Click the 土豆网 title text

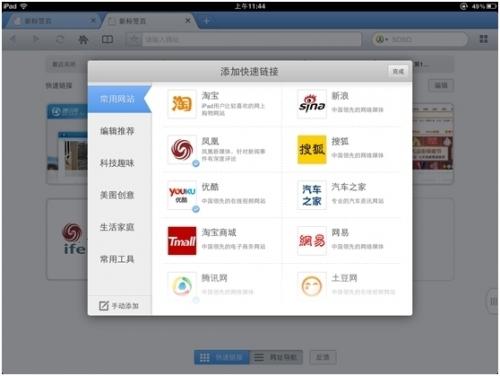pyautogui.click(x=344, y=278)
